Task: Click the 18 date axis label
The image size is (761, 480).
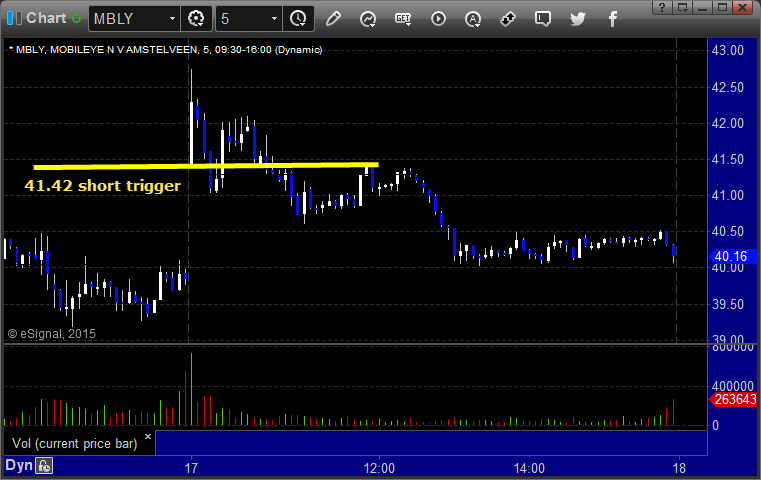Action: [x=679, y=468]
